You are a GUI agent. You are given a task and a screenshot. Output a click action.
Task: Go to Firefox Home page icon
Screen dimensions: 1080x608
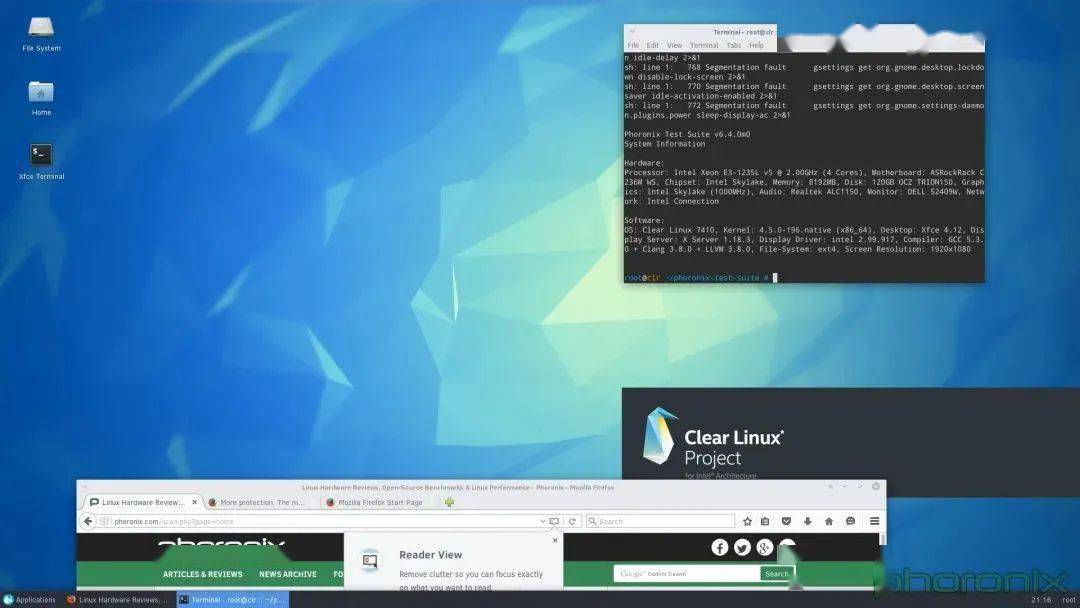[x=829, y=521]
